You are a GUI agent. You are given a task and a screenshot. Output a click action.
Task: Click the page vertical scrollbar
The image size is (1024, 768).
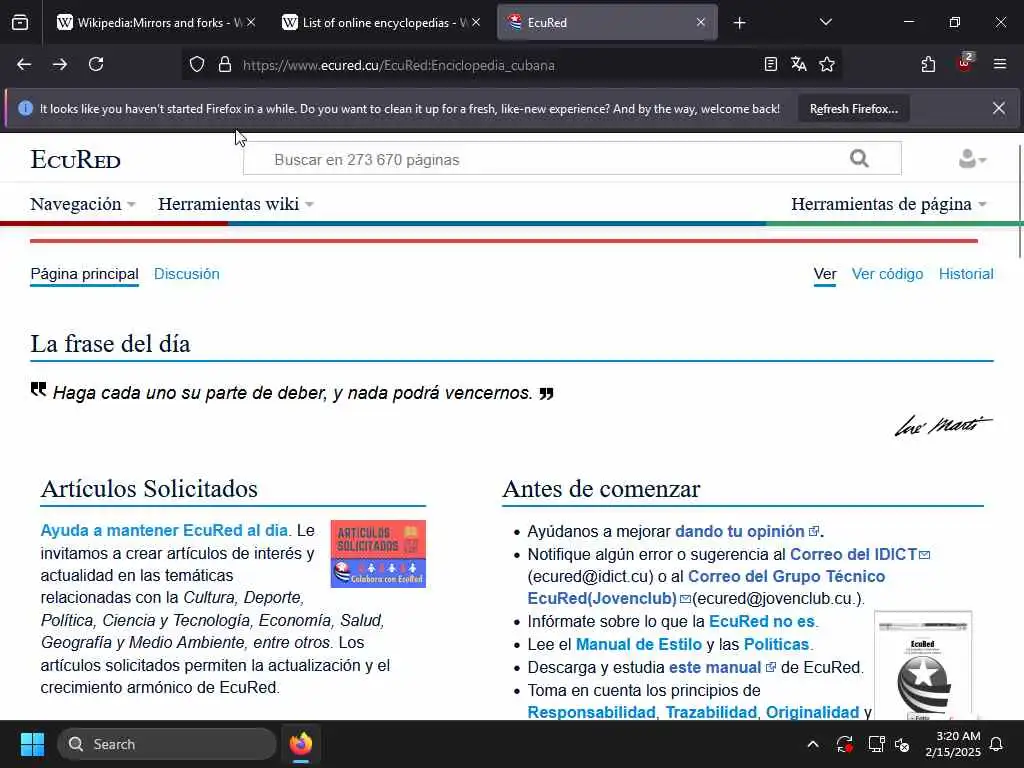1019,201
